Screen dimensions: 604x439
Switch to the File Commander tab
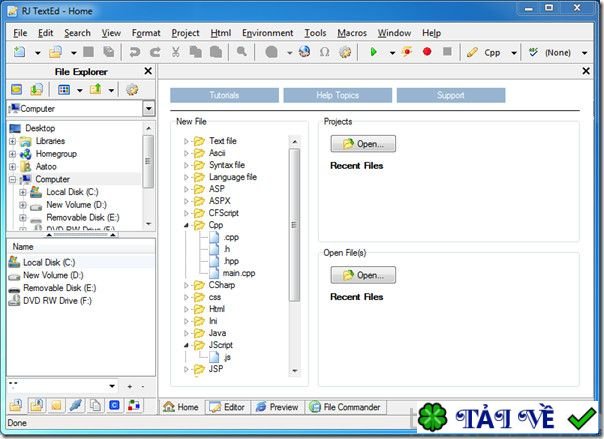pos(345,407)
